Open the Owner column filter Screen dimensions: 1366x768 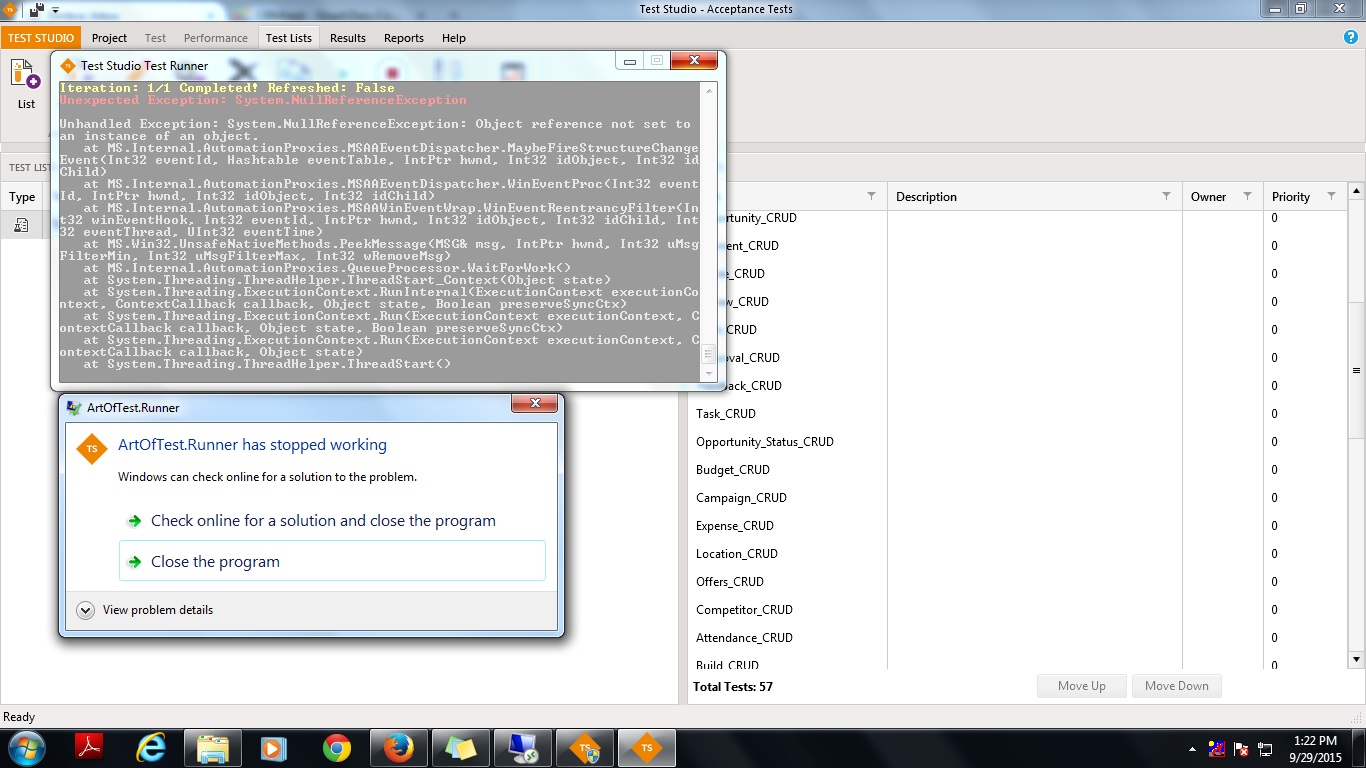[1247, 196]
